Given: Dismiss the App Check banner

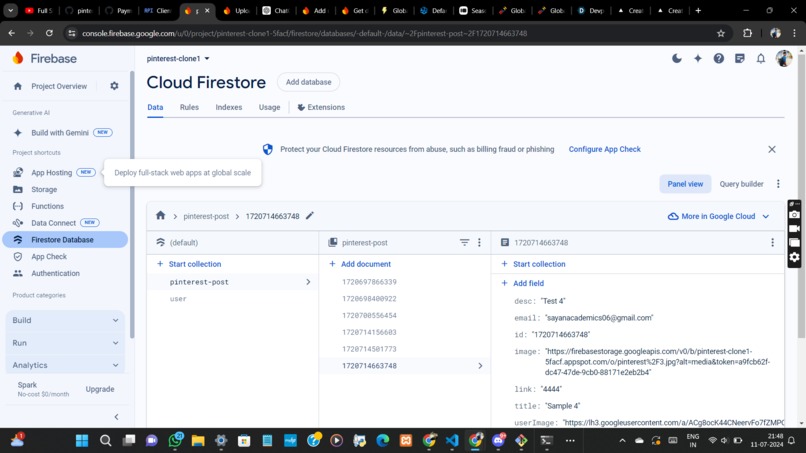Looking at the screenshot, I should pyautogui.click(x=772, y=149).
